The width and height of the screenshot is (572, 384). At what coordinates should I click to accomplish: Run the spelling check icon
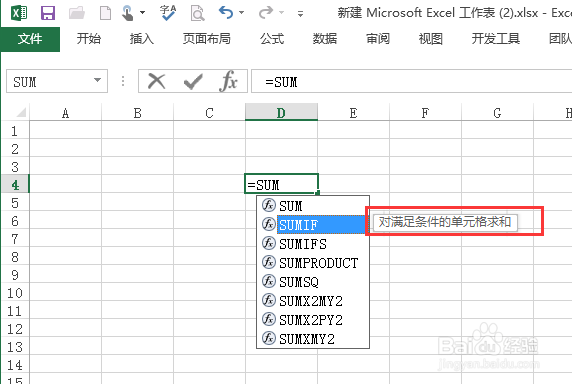pos(168,13)
